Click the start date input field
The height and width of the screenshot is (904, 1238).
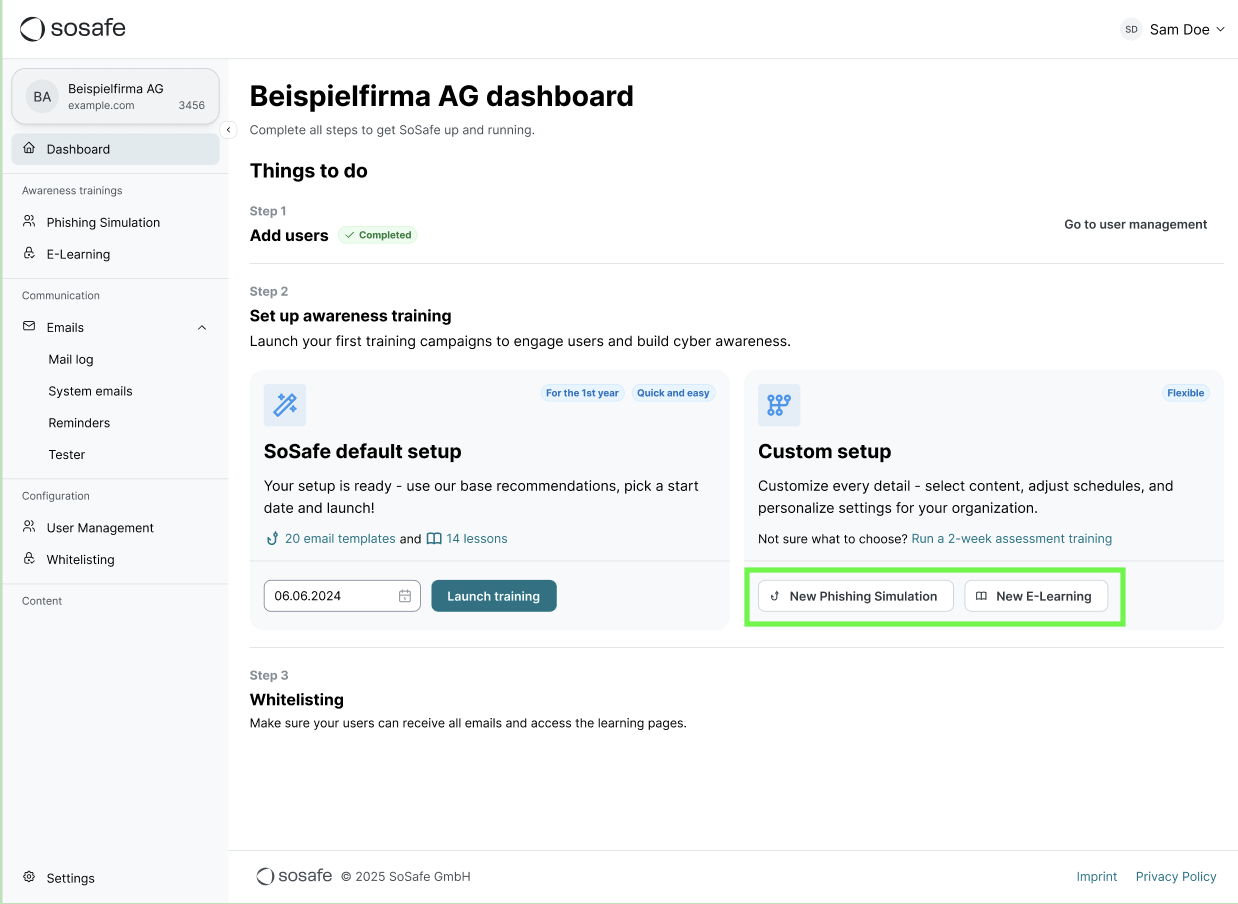tap(330, 596)
